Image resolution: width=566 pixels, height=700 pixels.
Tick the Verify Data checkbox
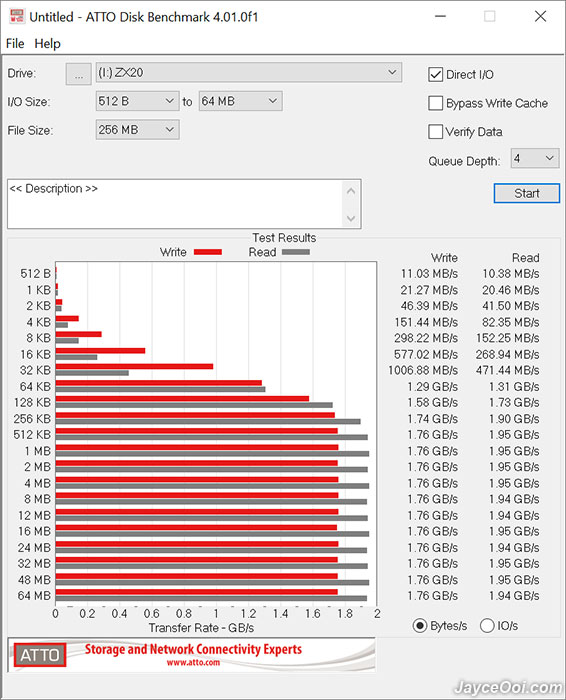(435, 132)
